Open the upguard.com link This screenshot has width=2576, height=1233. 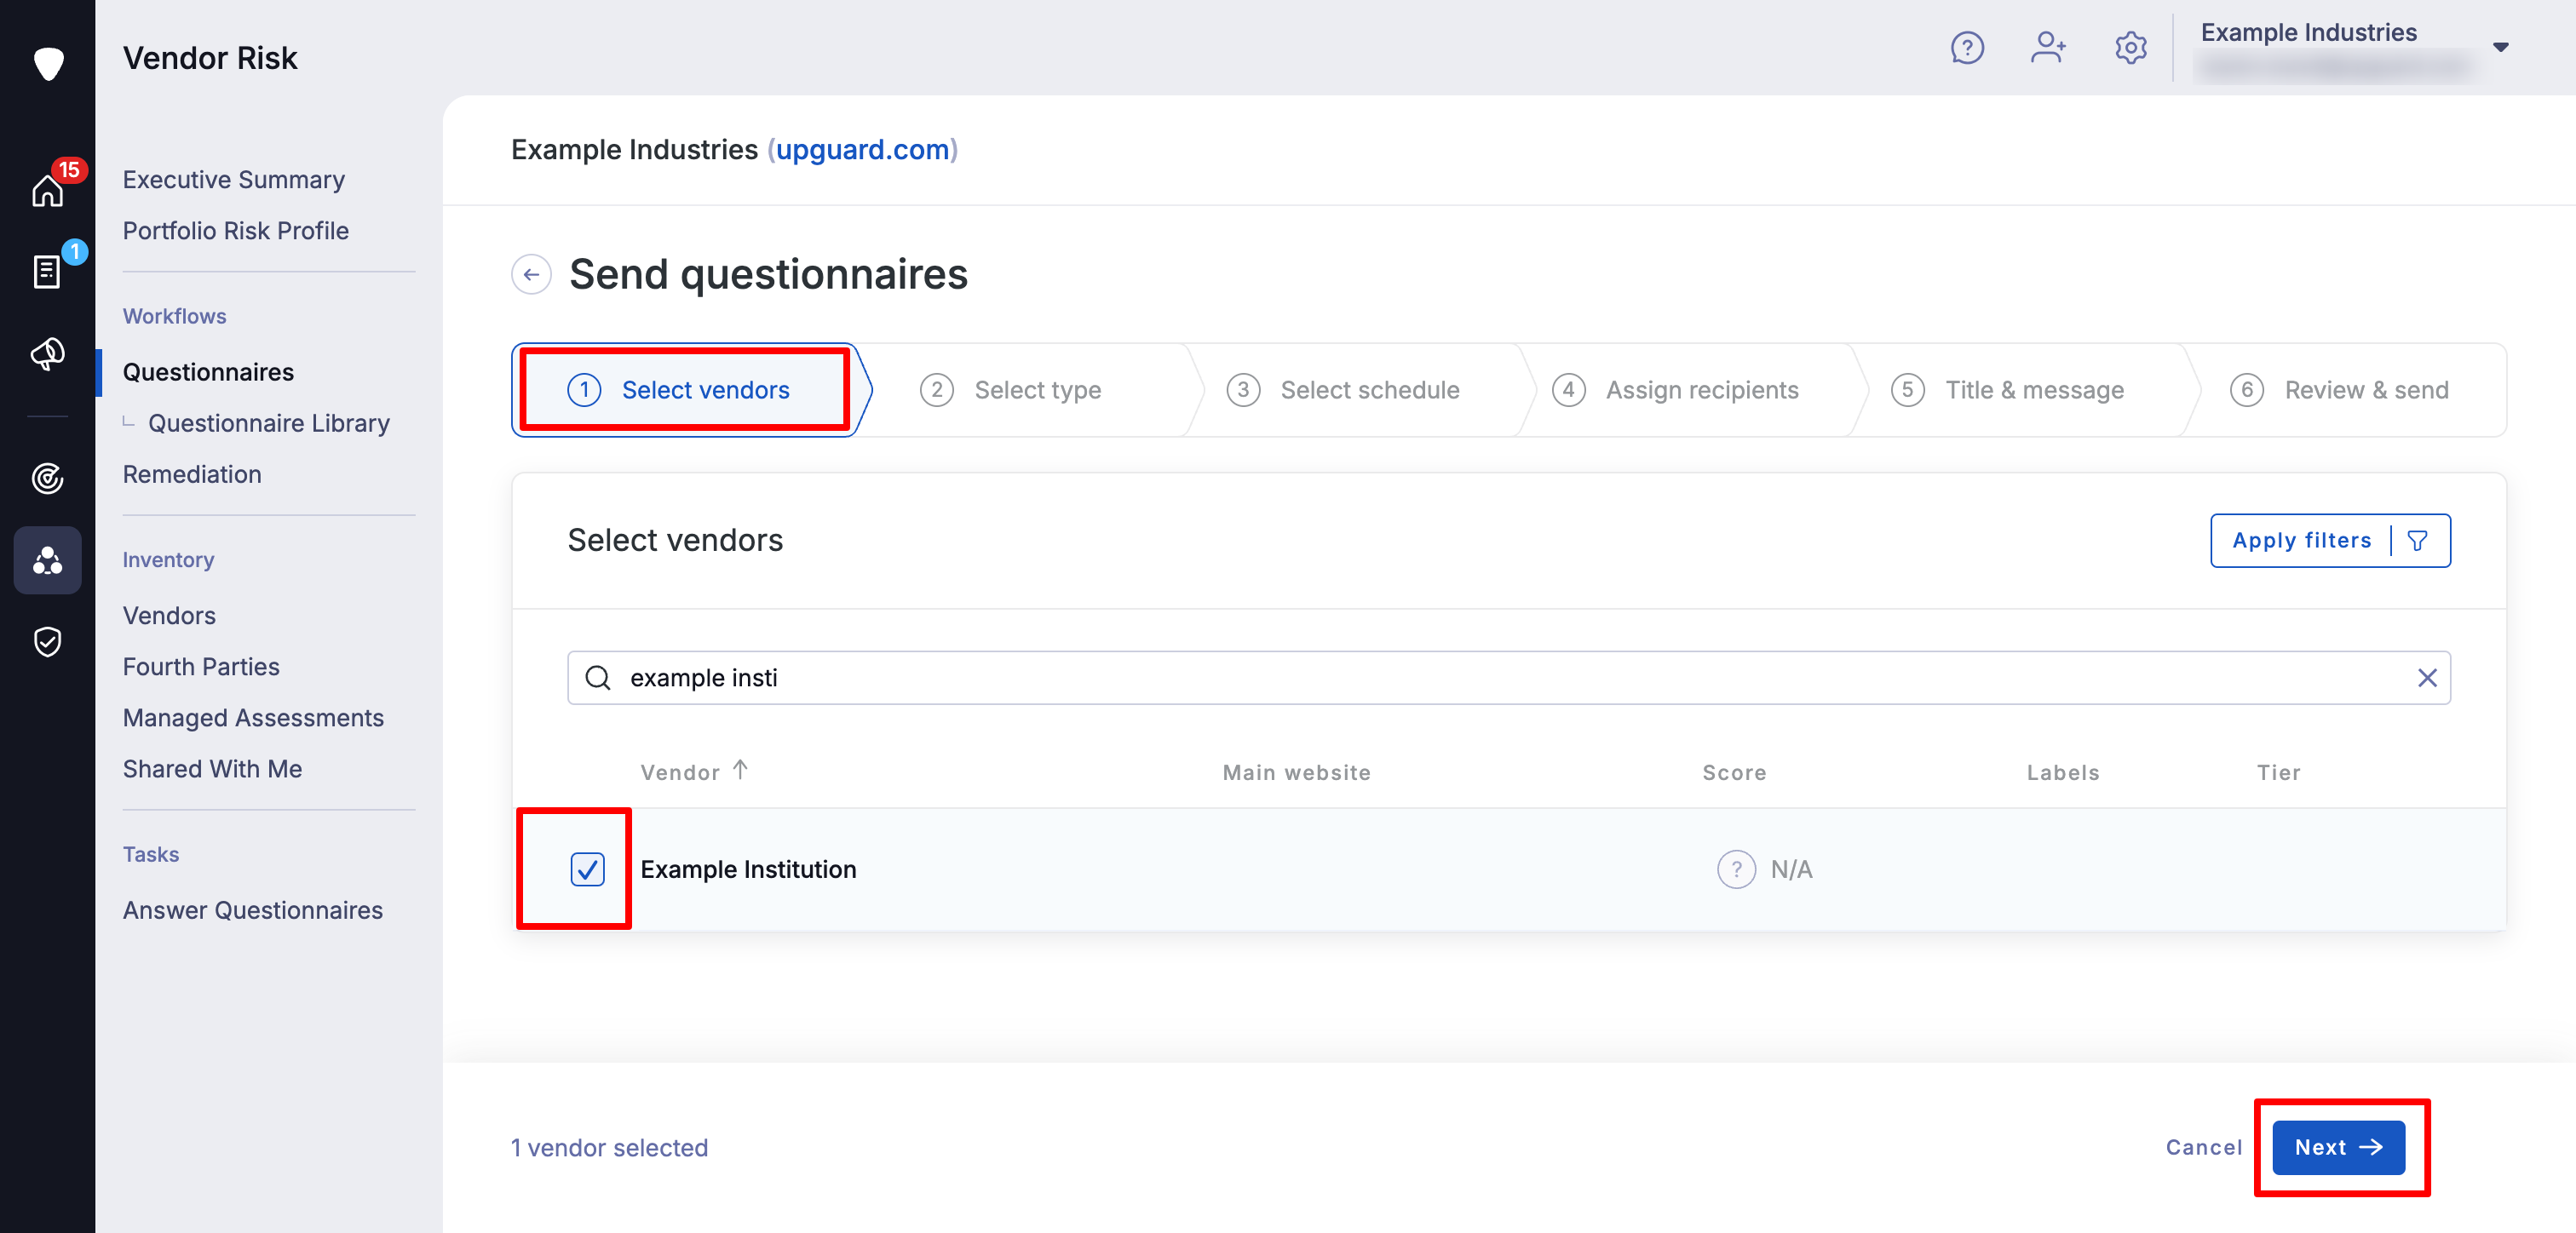862,149
